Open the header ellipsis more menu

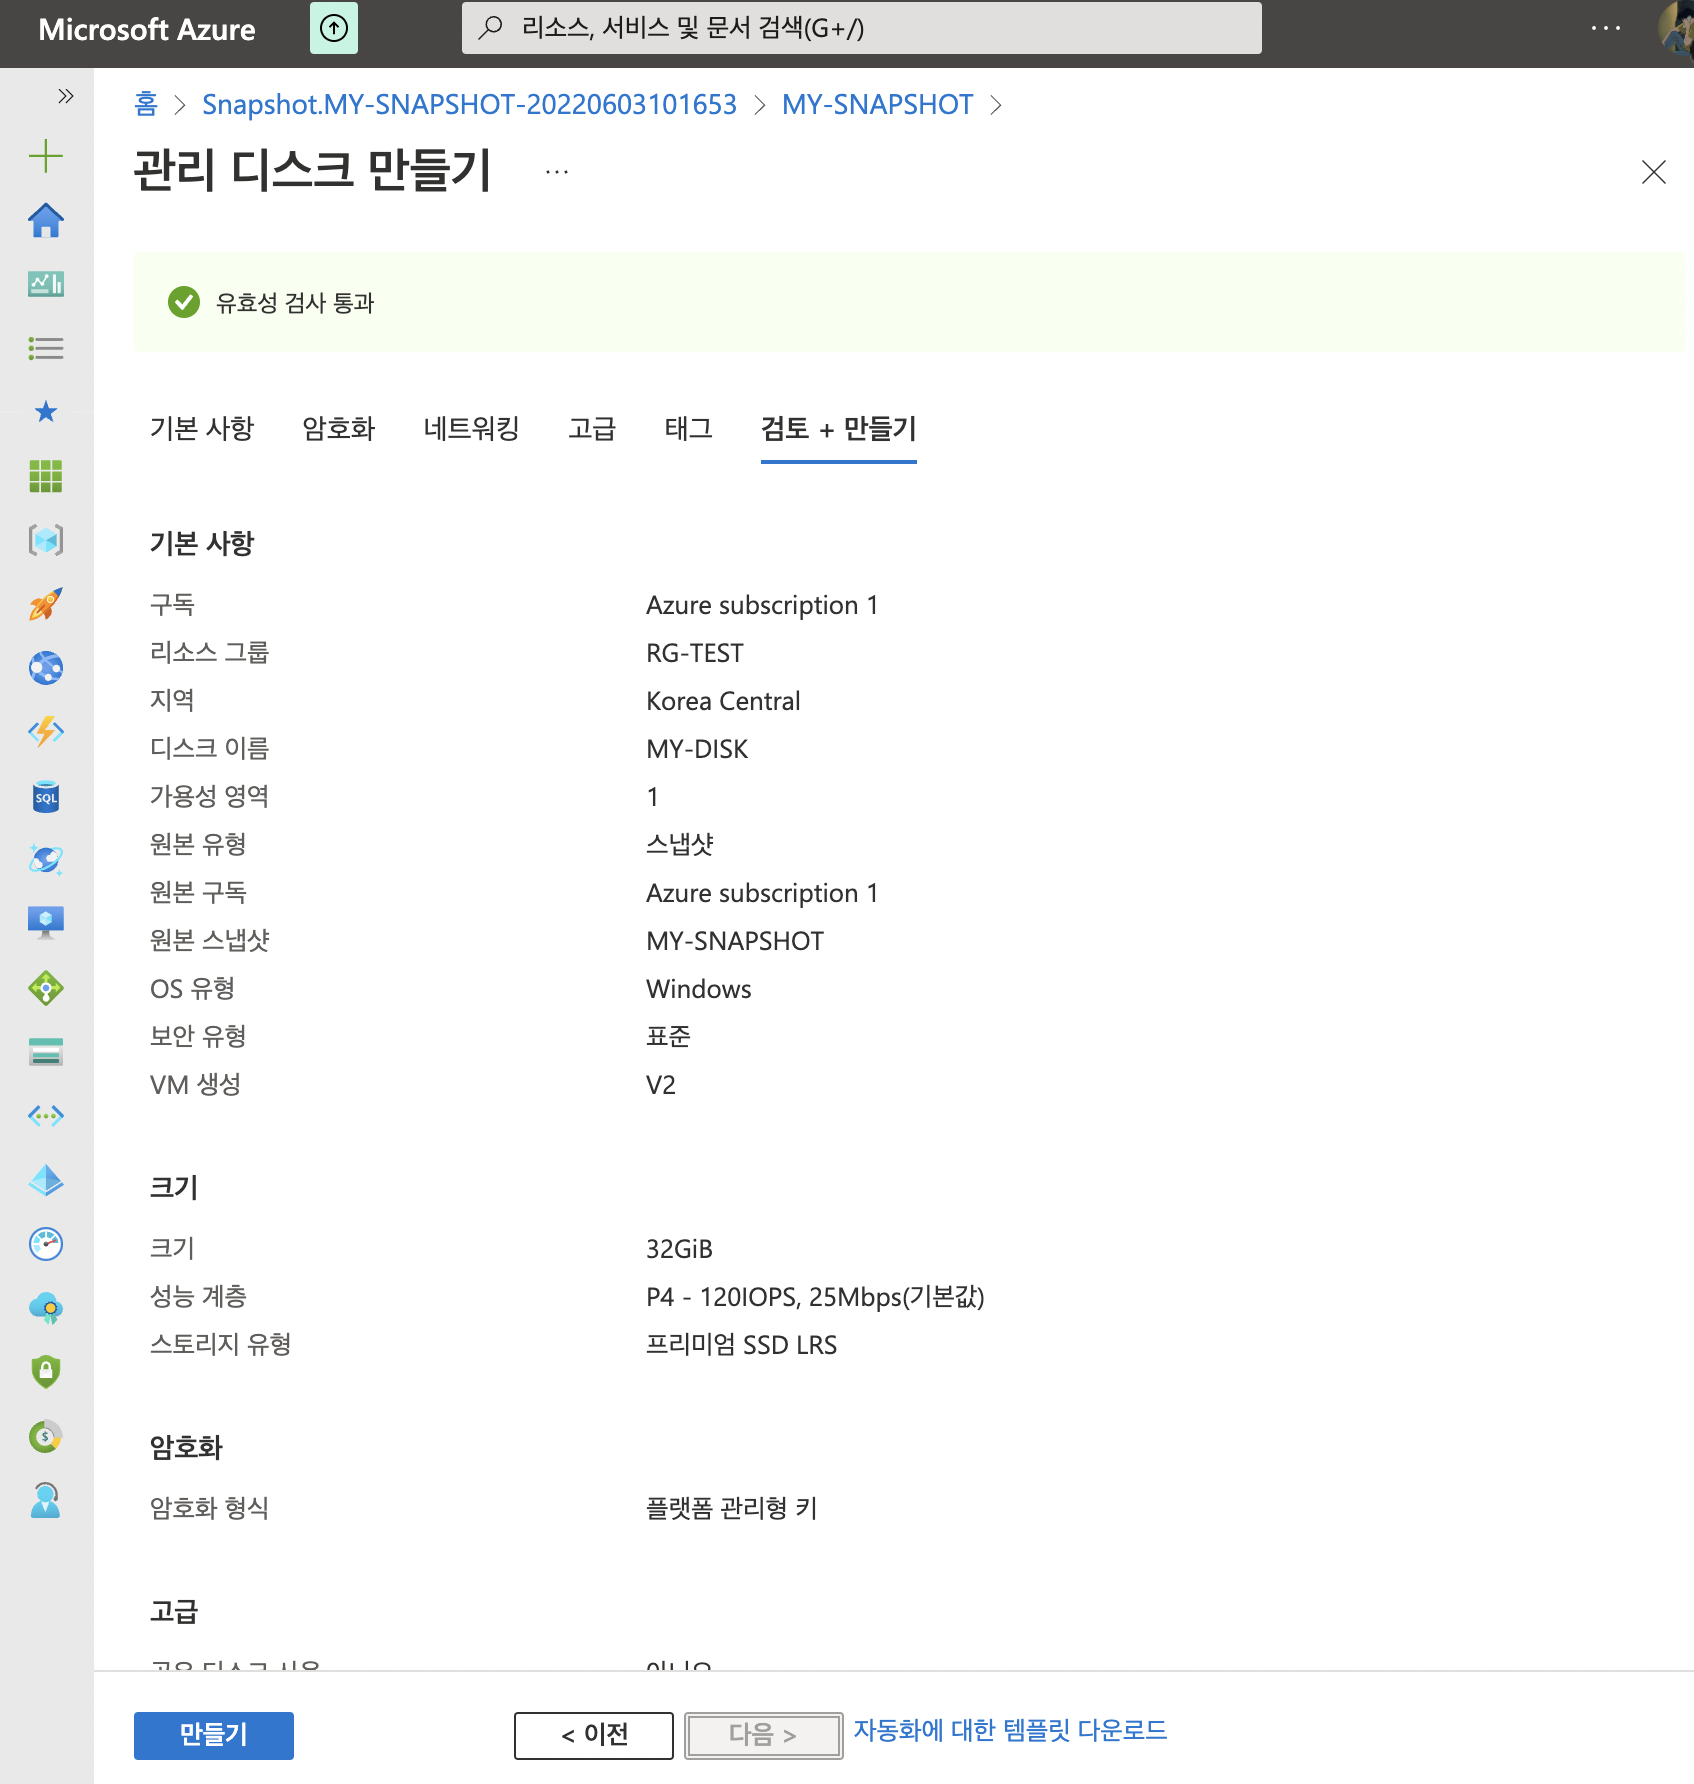tap(1606, 28)
